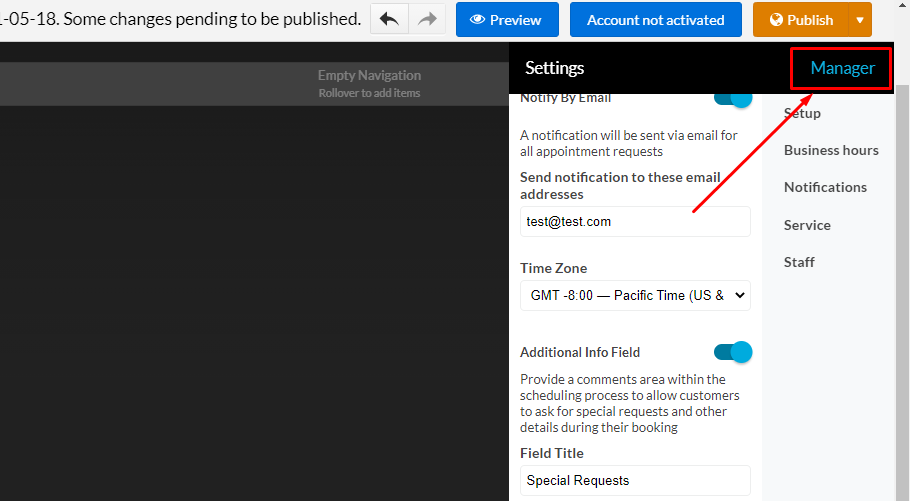
Task: Open the Manager link
Action: pyautogui.click(x=842, y=68)
